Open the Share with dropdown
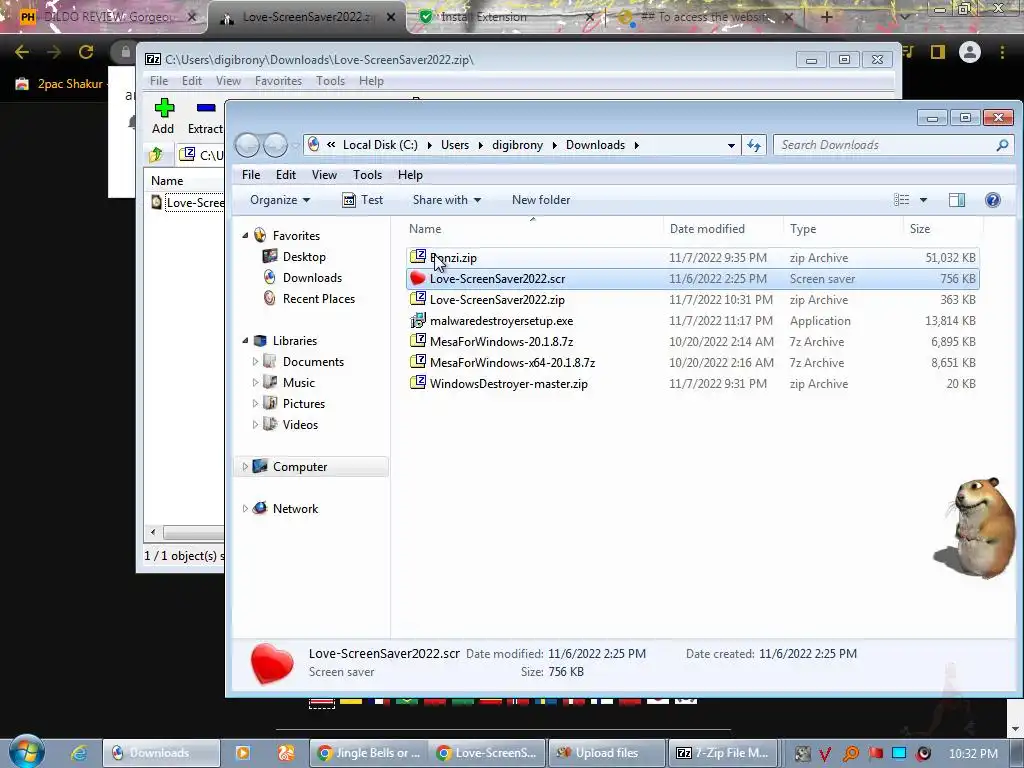 point(447,200)
